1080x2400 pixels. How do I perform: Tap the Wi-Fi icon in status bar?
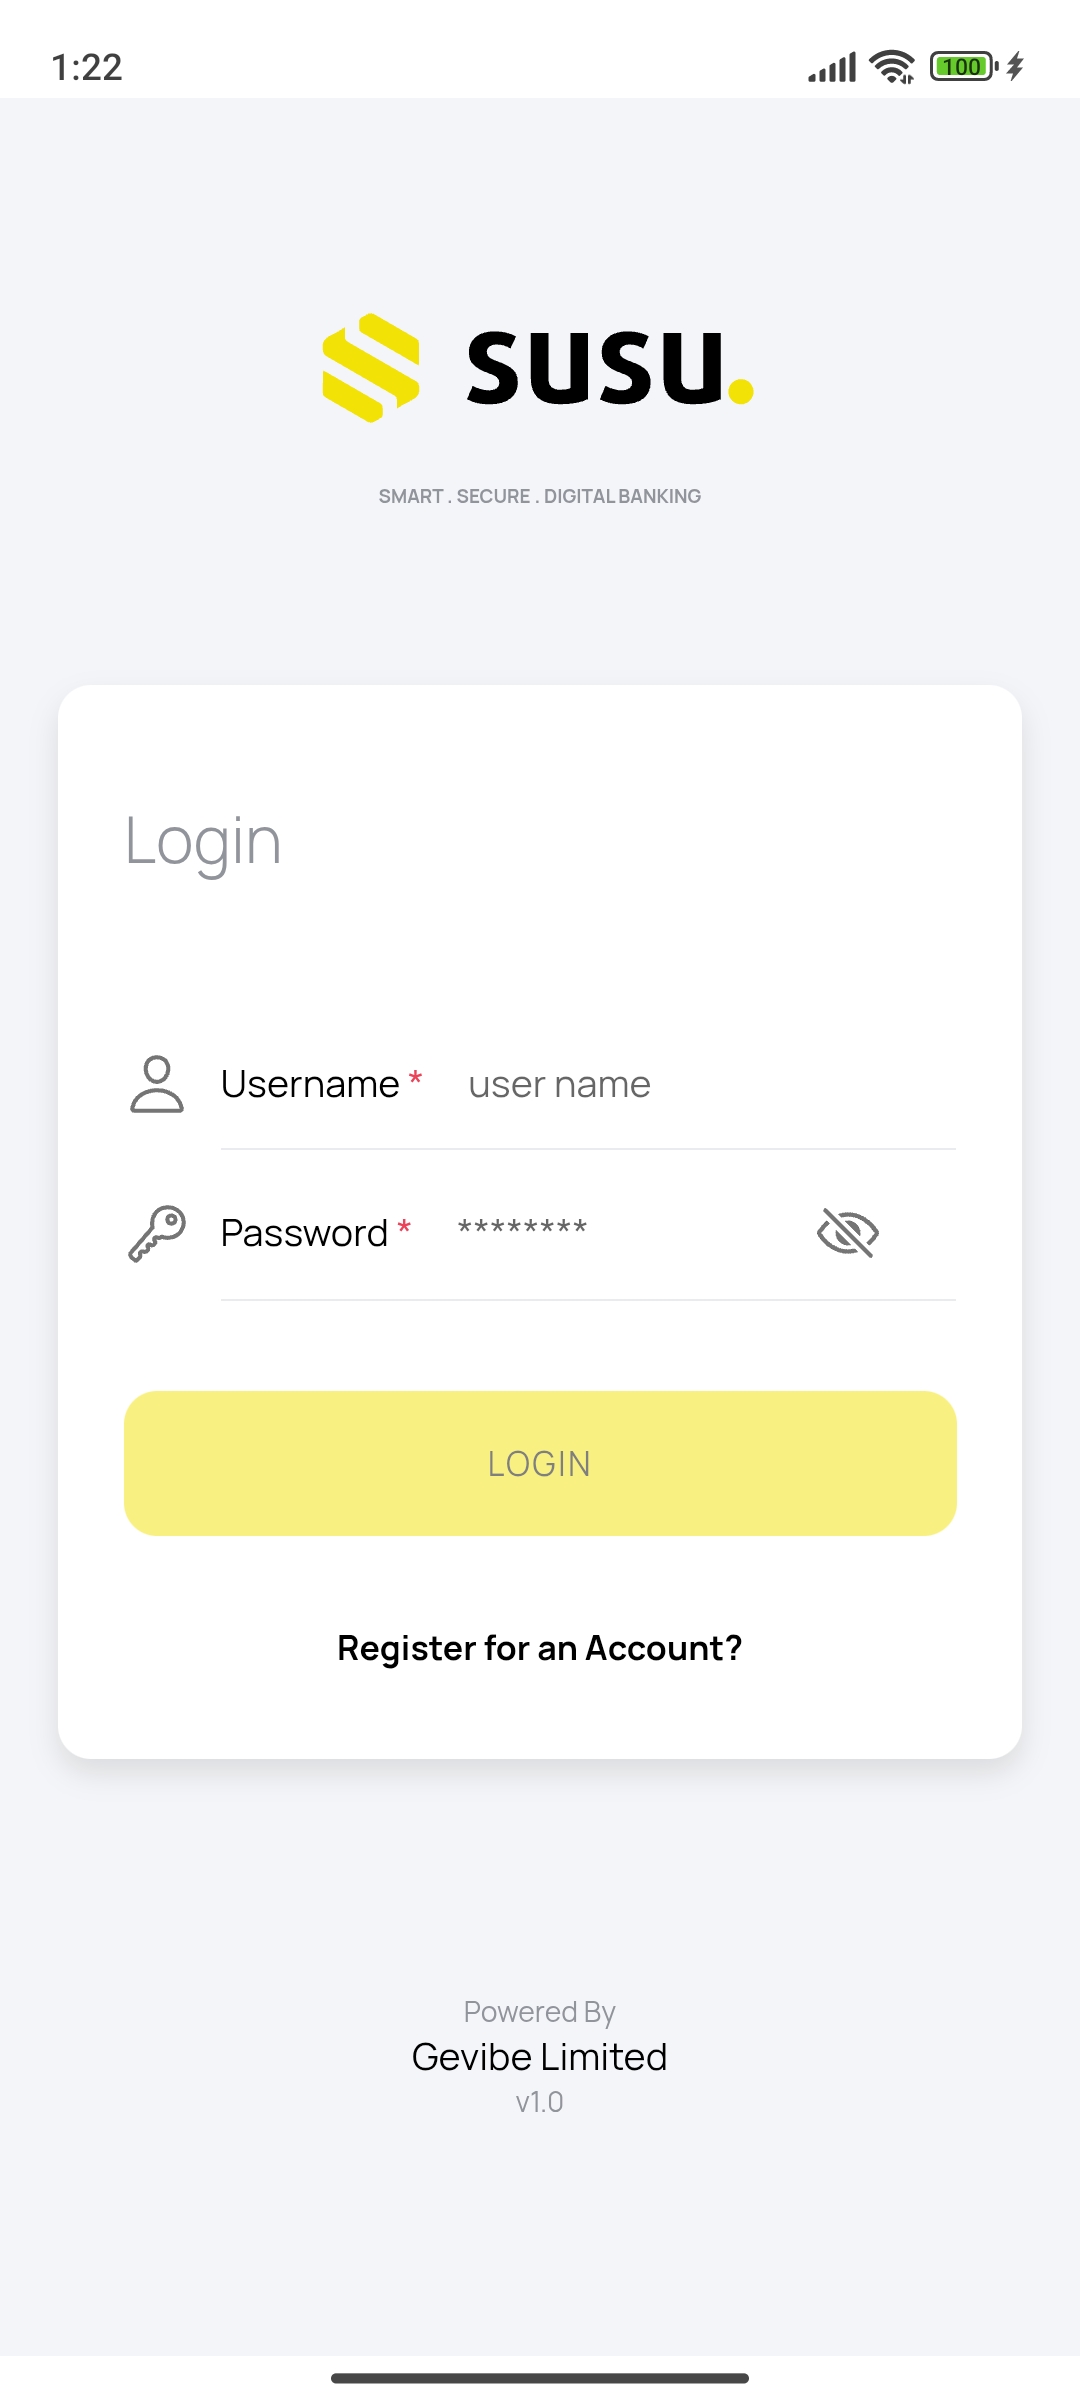tap(892, 67)
